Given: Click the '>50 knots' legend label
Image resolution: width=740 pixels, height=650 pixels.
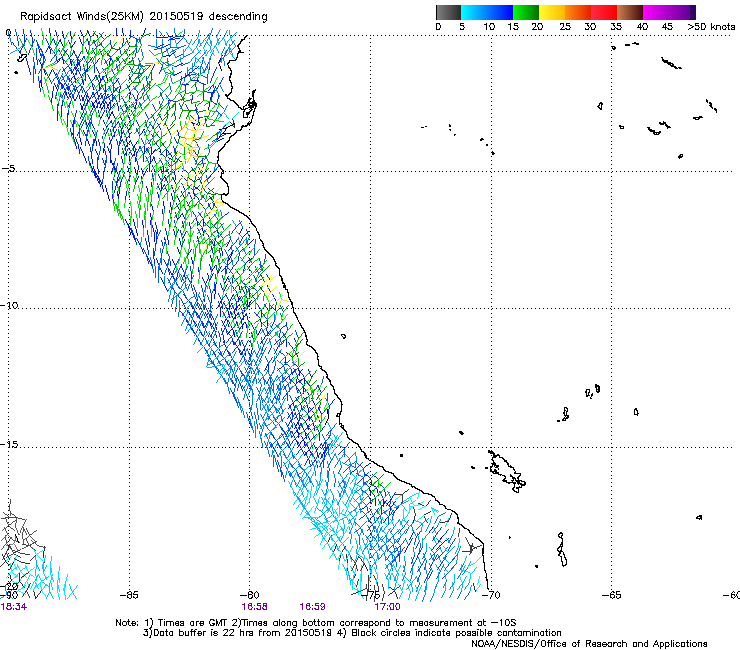Looking at the screenshot, I should (x=711, y=27).
